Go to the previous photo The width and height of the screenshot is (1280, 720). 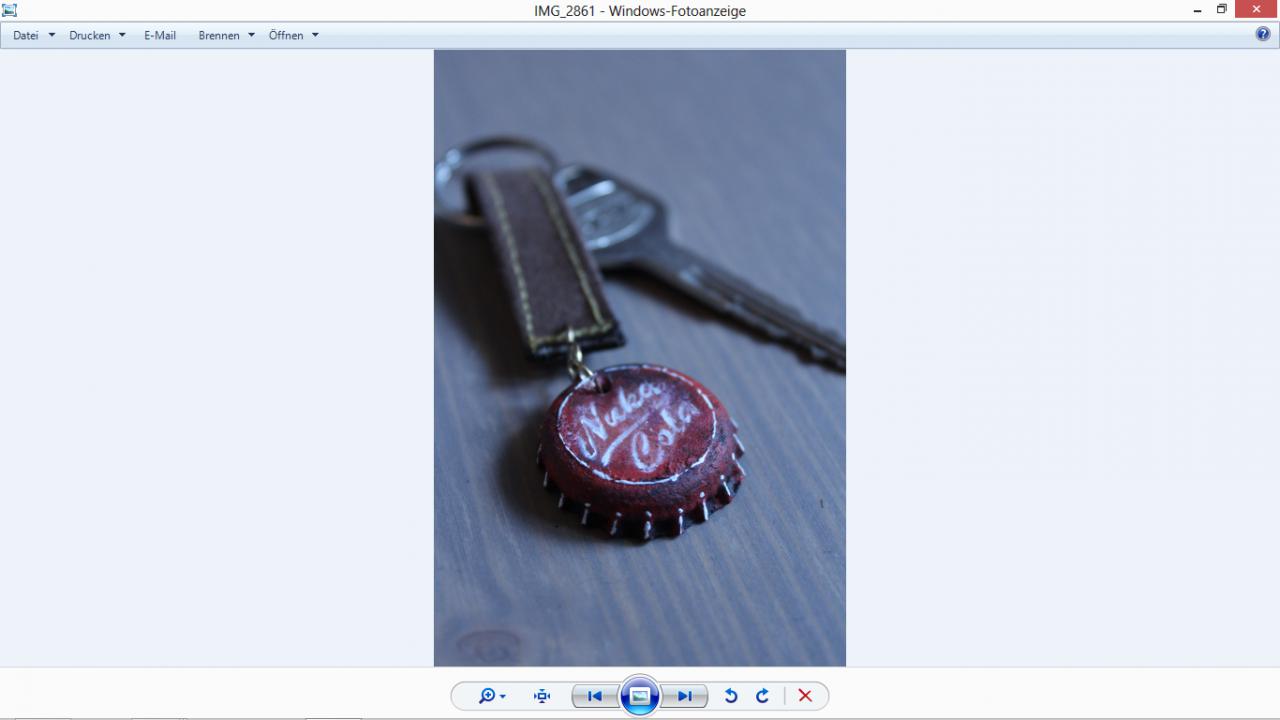(594, 696)
